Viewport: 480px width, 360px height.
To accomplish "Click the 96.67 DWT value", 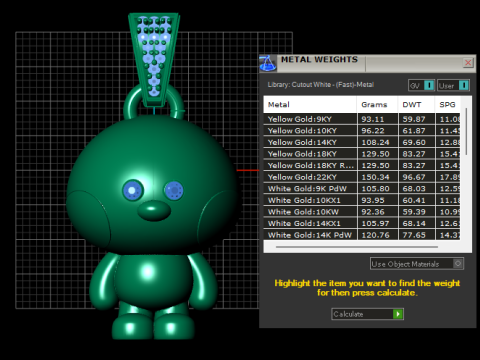I will pos(414,177).
